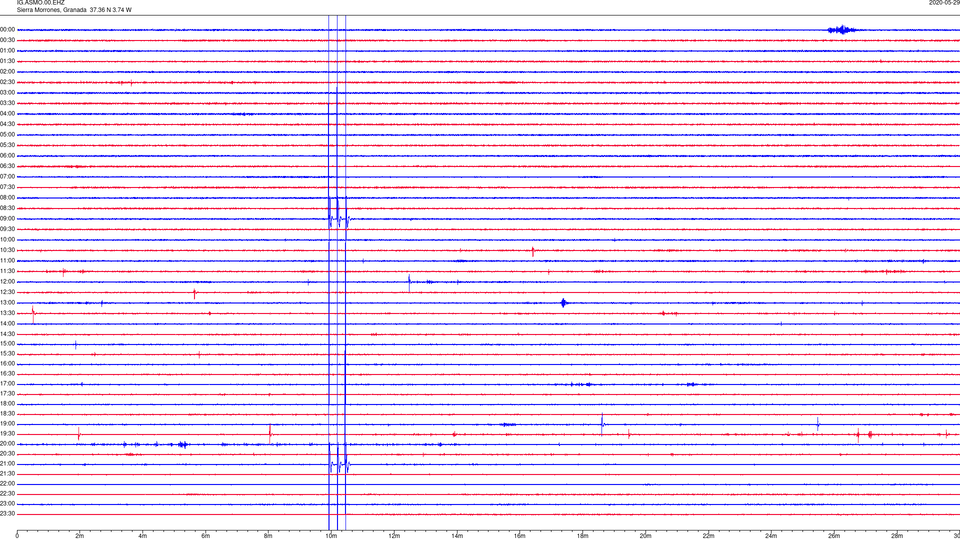Select the 16:00 trace time label
960x540 pixels.
[x=8, y=363]
